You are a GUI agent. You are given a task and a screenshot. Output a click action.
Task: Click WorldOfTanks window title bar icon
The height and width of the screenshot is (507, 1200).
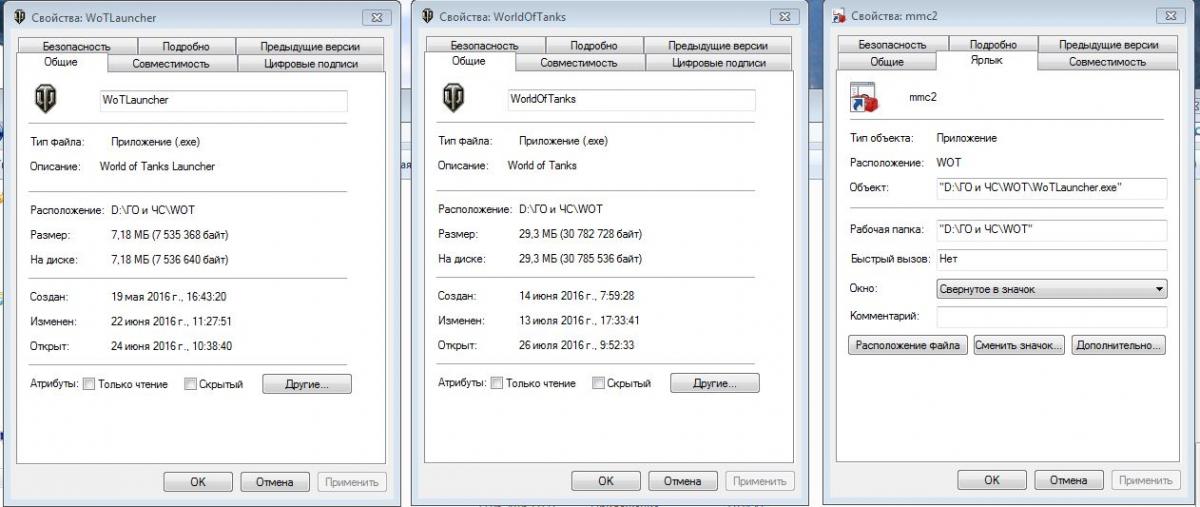pos(428,16)
